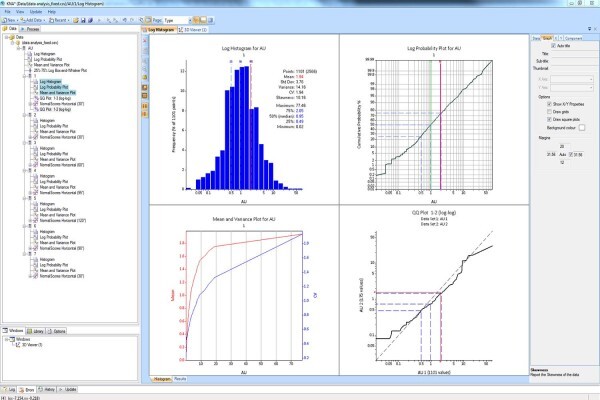Toggle Show X/Y Properties checkbox
This screenshot has height=400, width=600.
click(549, 104)
